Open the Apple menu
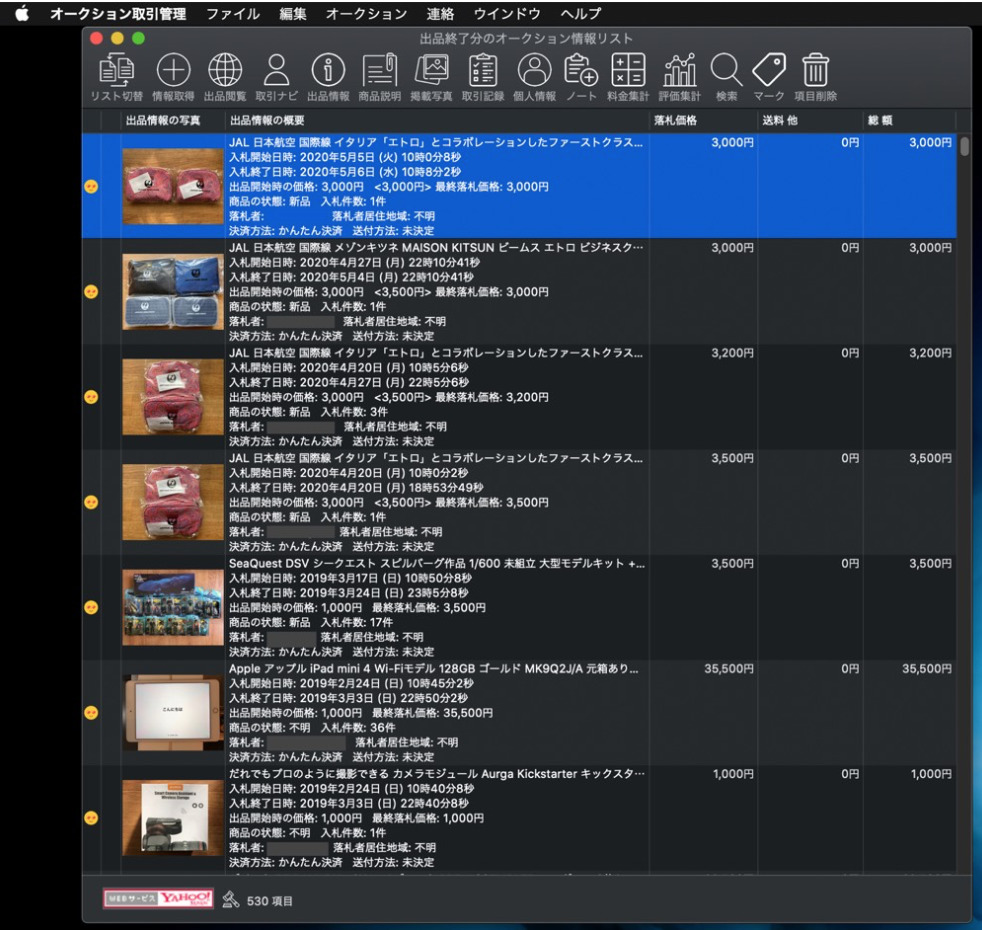 point(22,13)
